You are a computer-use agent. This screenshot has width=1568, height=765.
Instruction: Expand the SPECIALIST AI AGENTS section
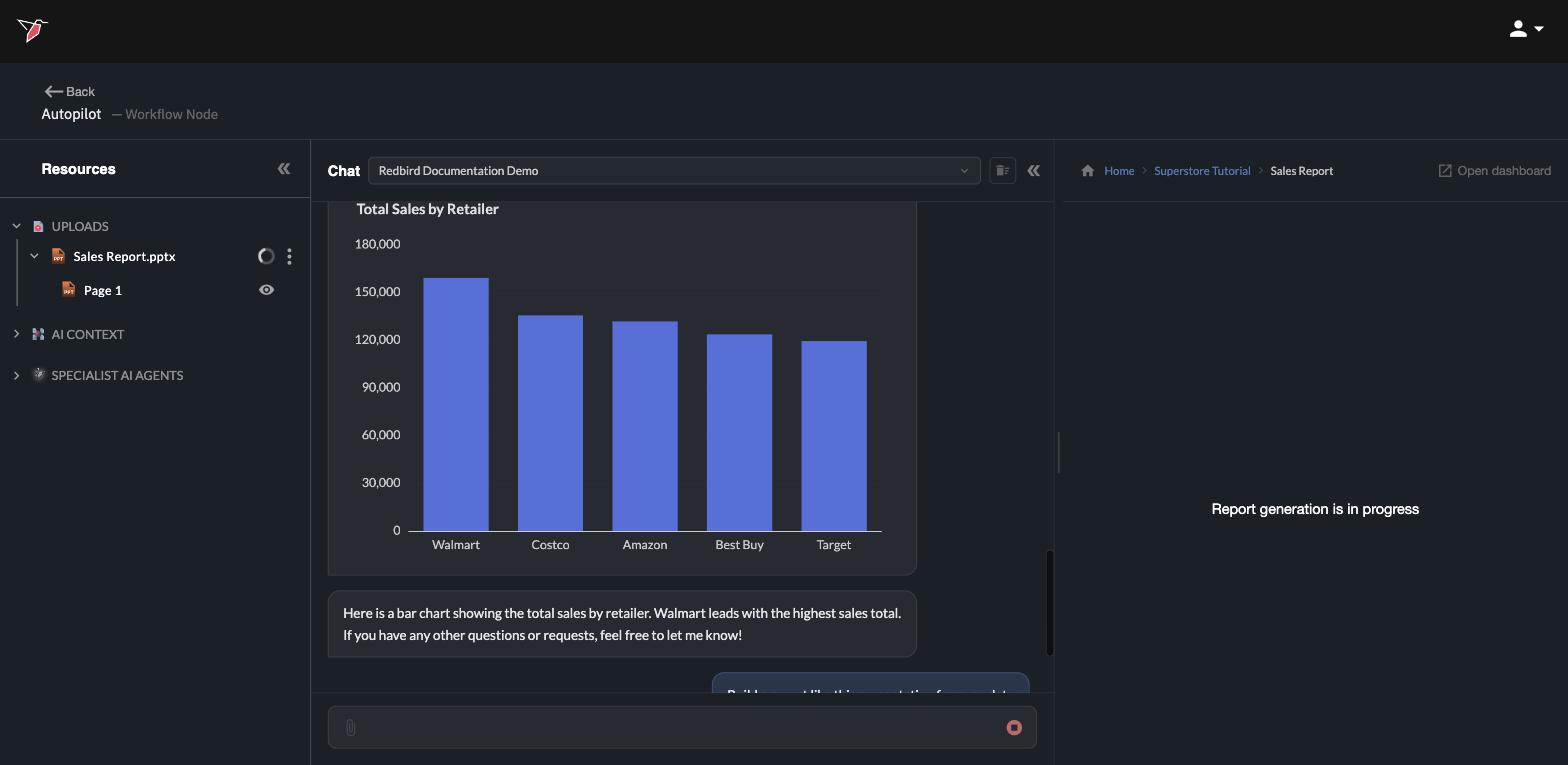(16, 375)
